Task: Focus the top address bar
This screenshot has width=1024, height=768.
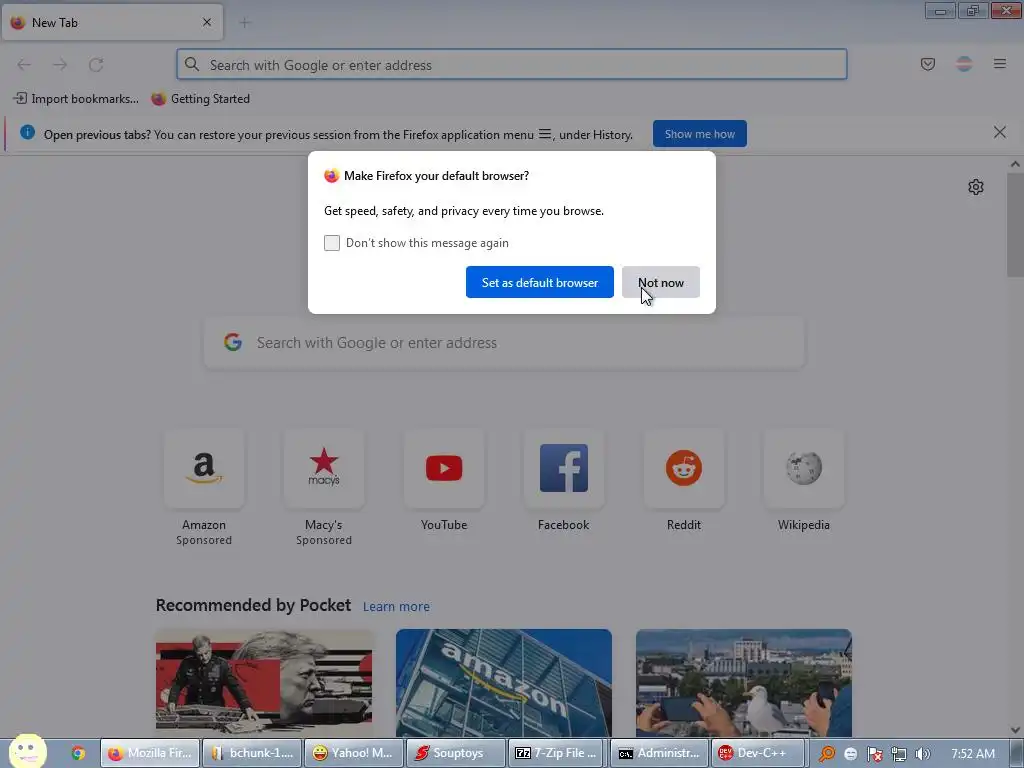Action: point(512,65)
